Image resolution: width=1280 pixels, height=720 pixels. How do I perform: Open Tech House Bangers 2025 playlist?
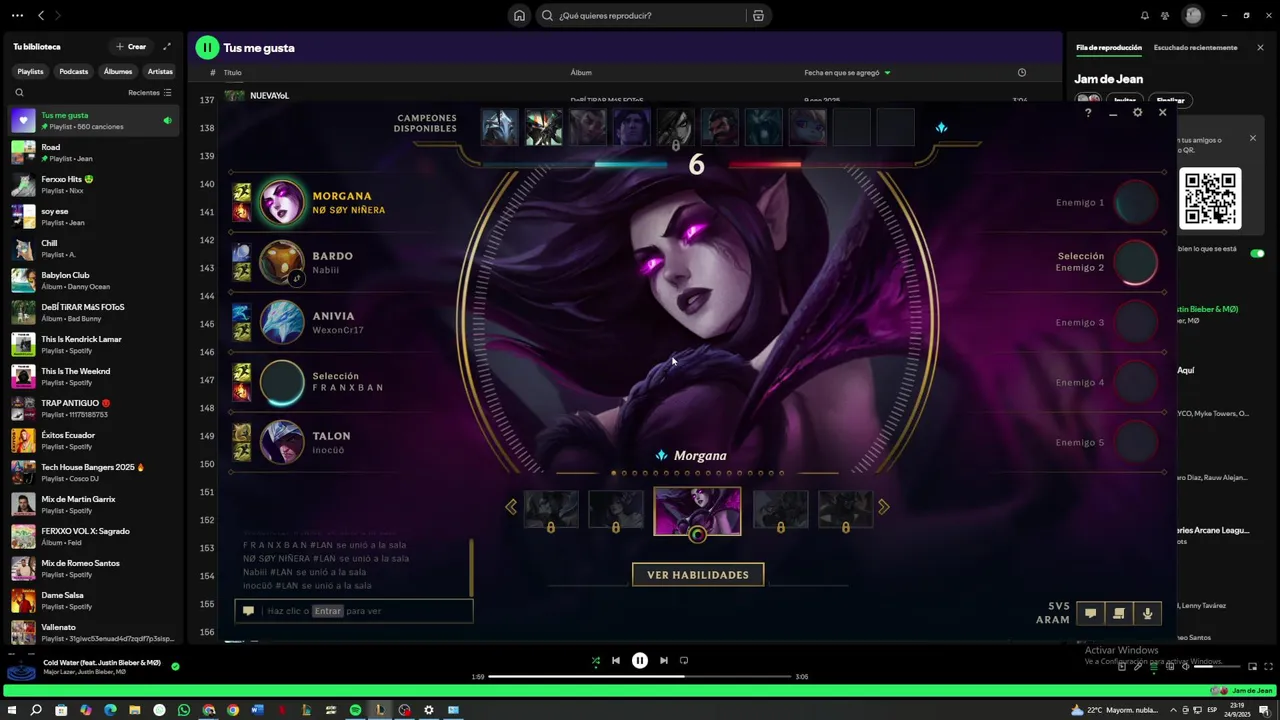coord(93,473)
